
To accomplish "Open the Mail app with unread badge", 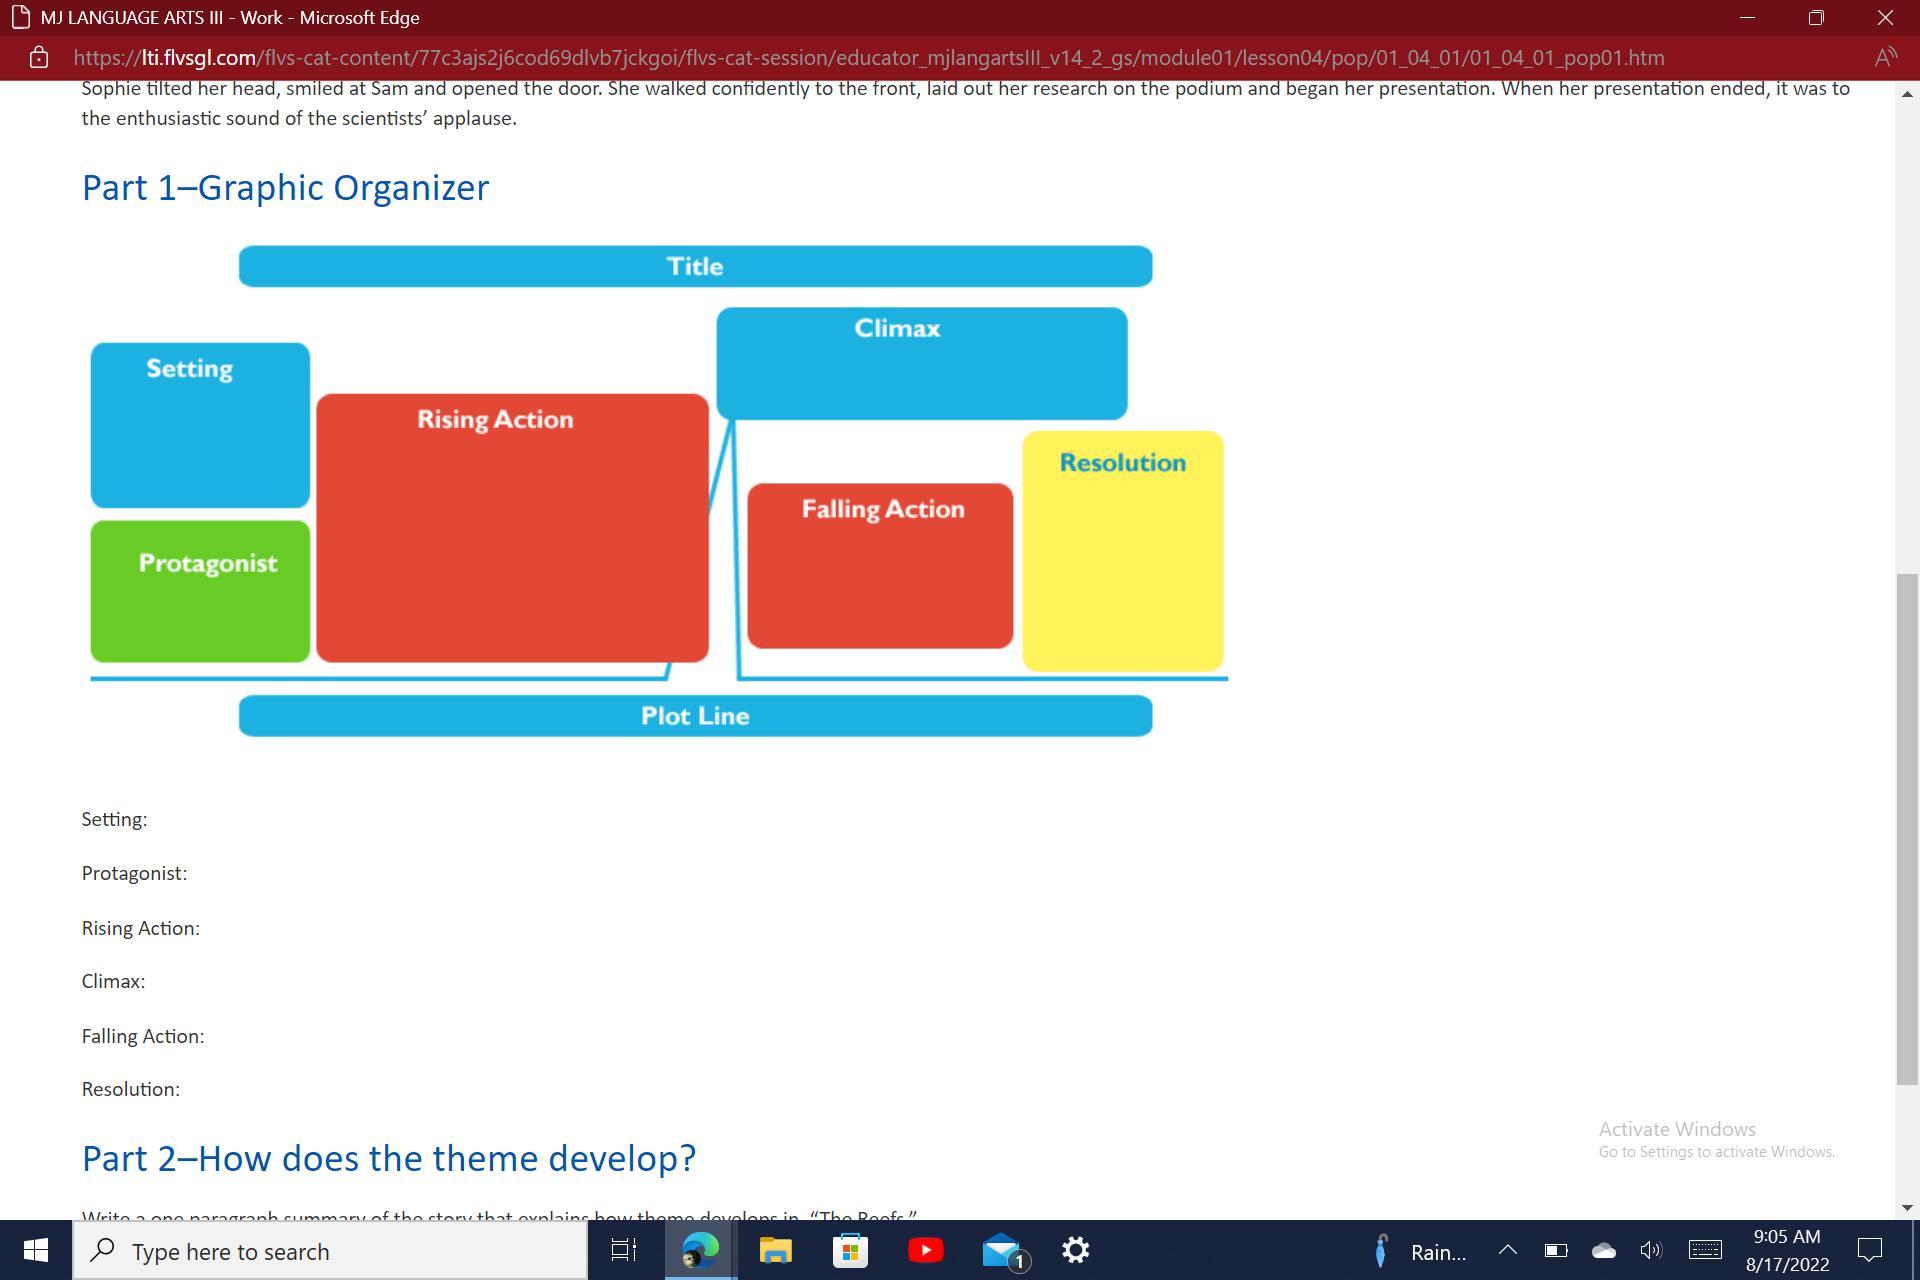I will pyautogui.click(x=1001, y=1250).
